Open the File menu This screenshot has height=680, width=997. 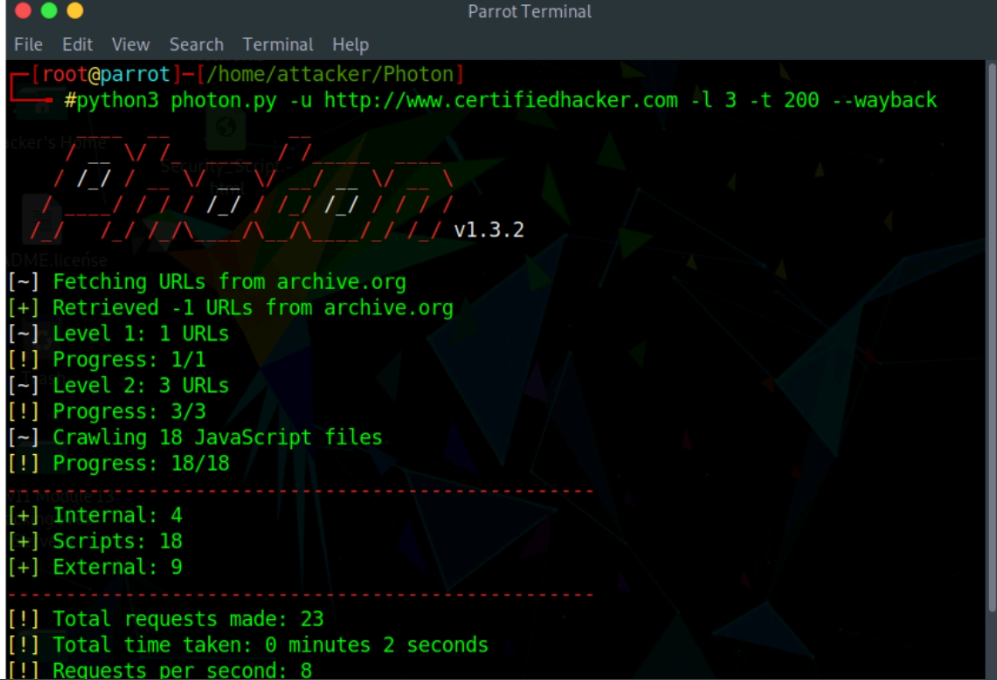pos(28,44)
